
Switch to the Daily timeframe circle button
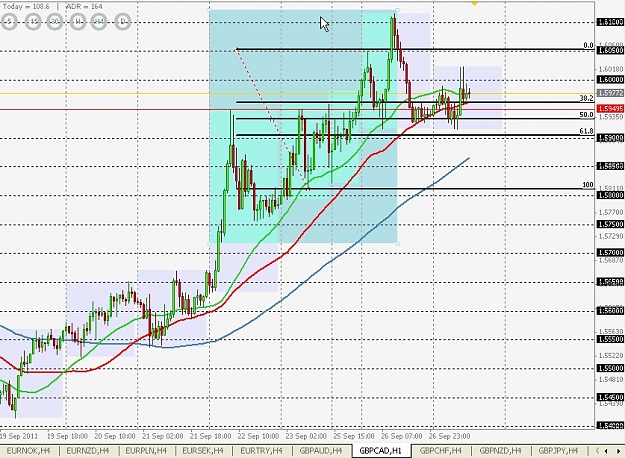122,21
